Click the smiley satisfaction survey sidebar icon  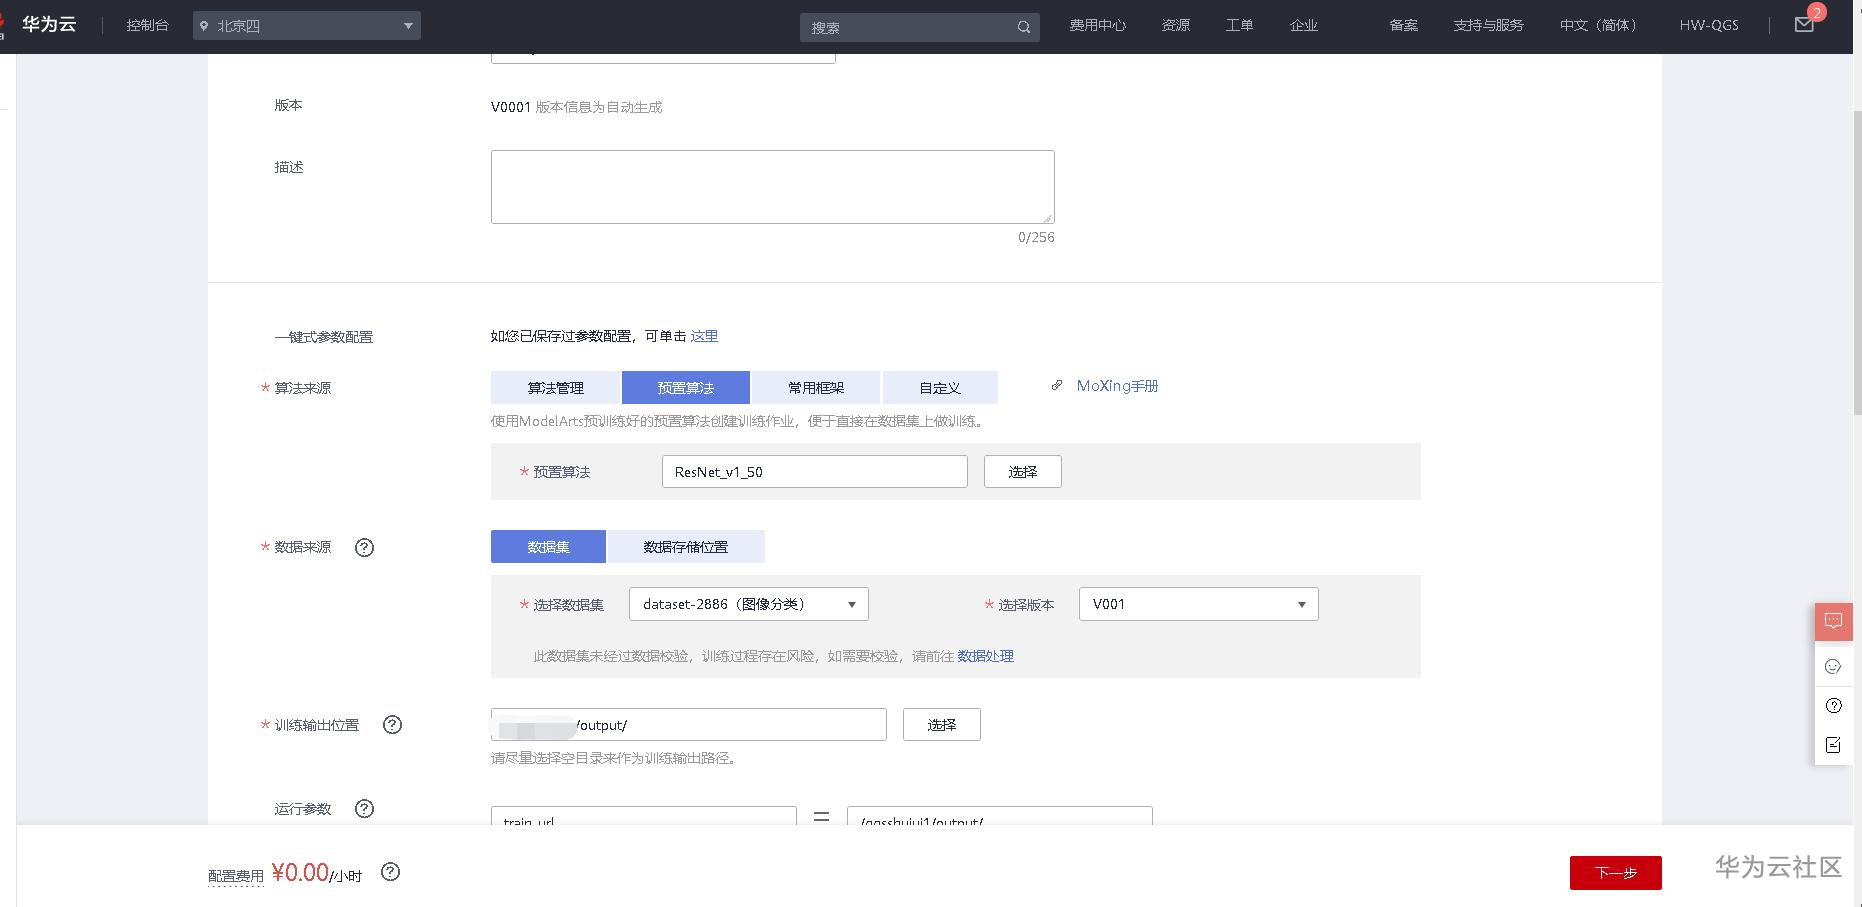(x=1834, y=666)
